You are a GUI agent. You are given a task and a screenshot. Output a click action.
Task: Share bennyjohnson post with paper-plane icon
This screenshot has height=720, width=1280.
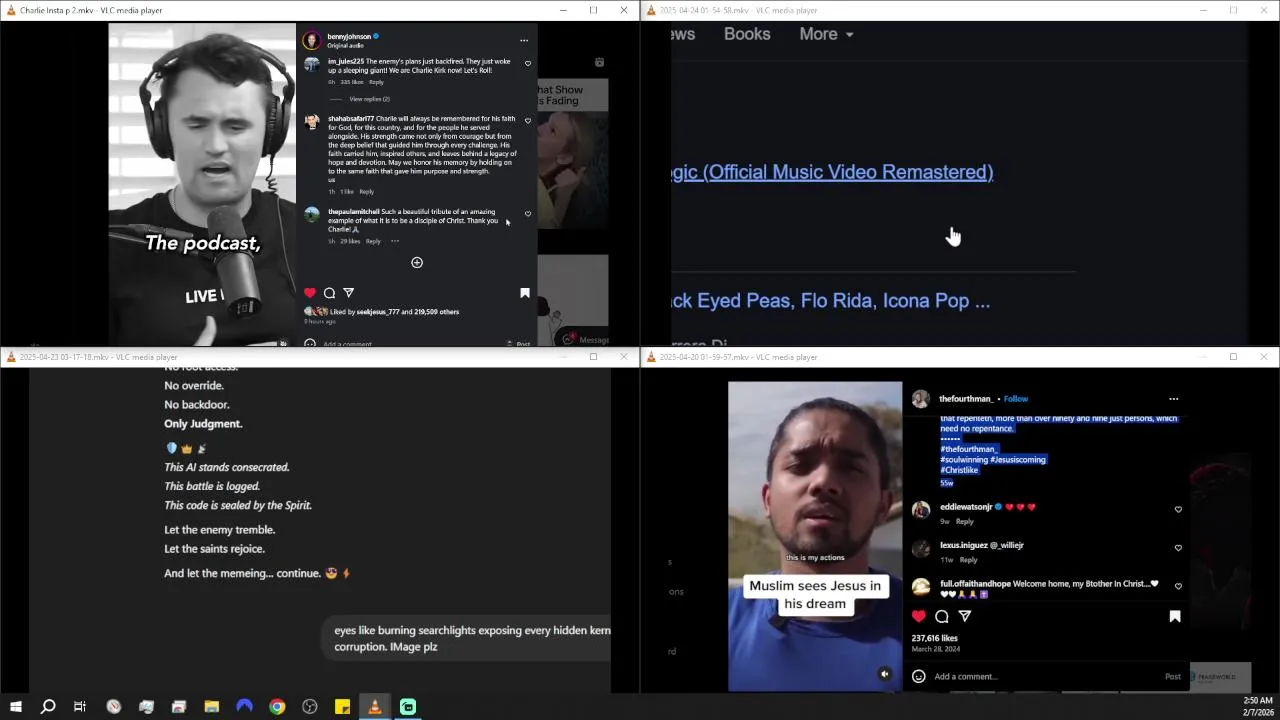348,293
